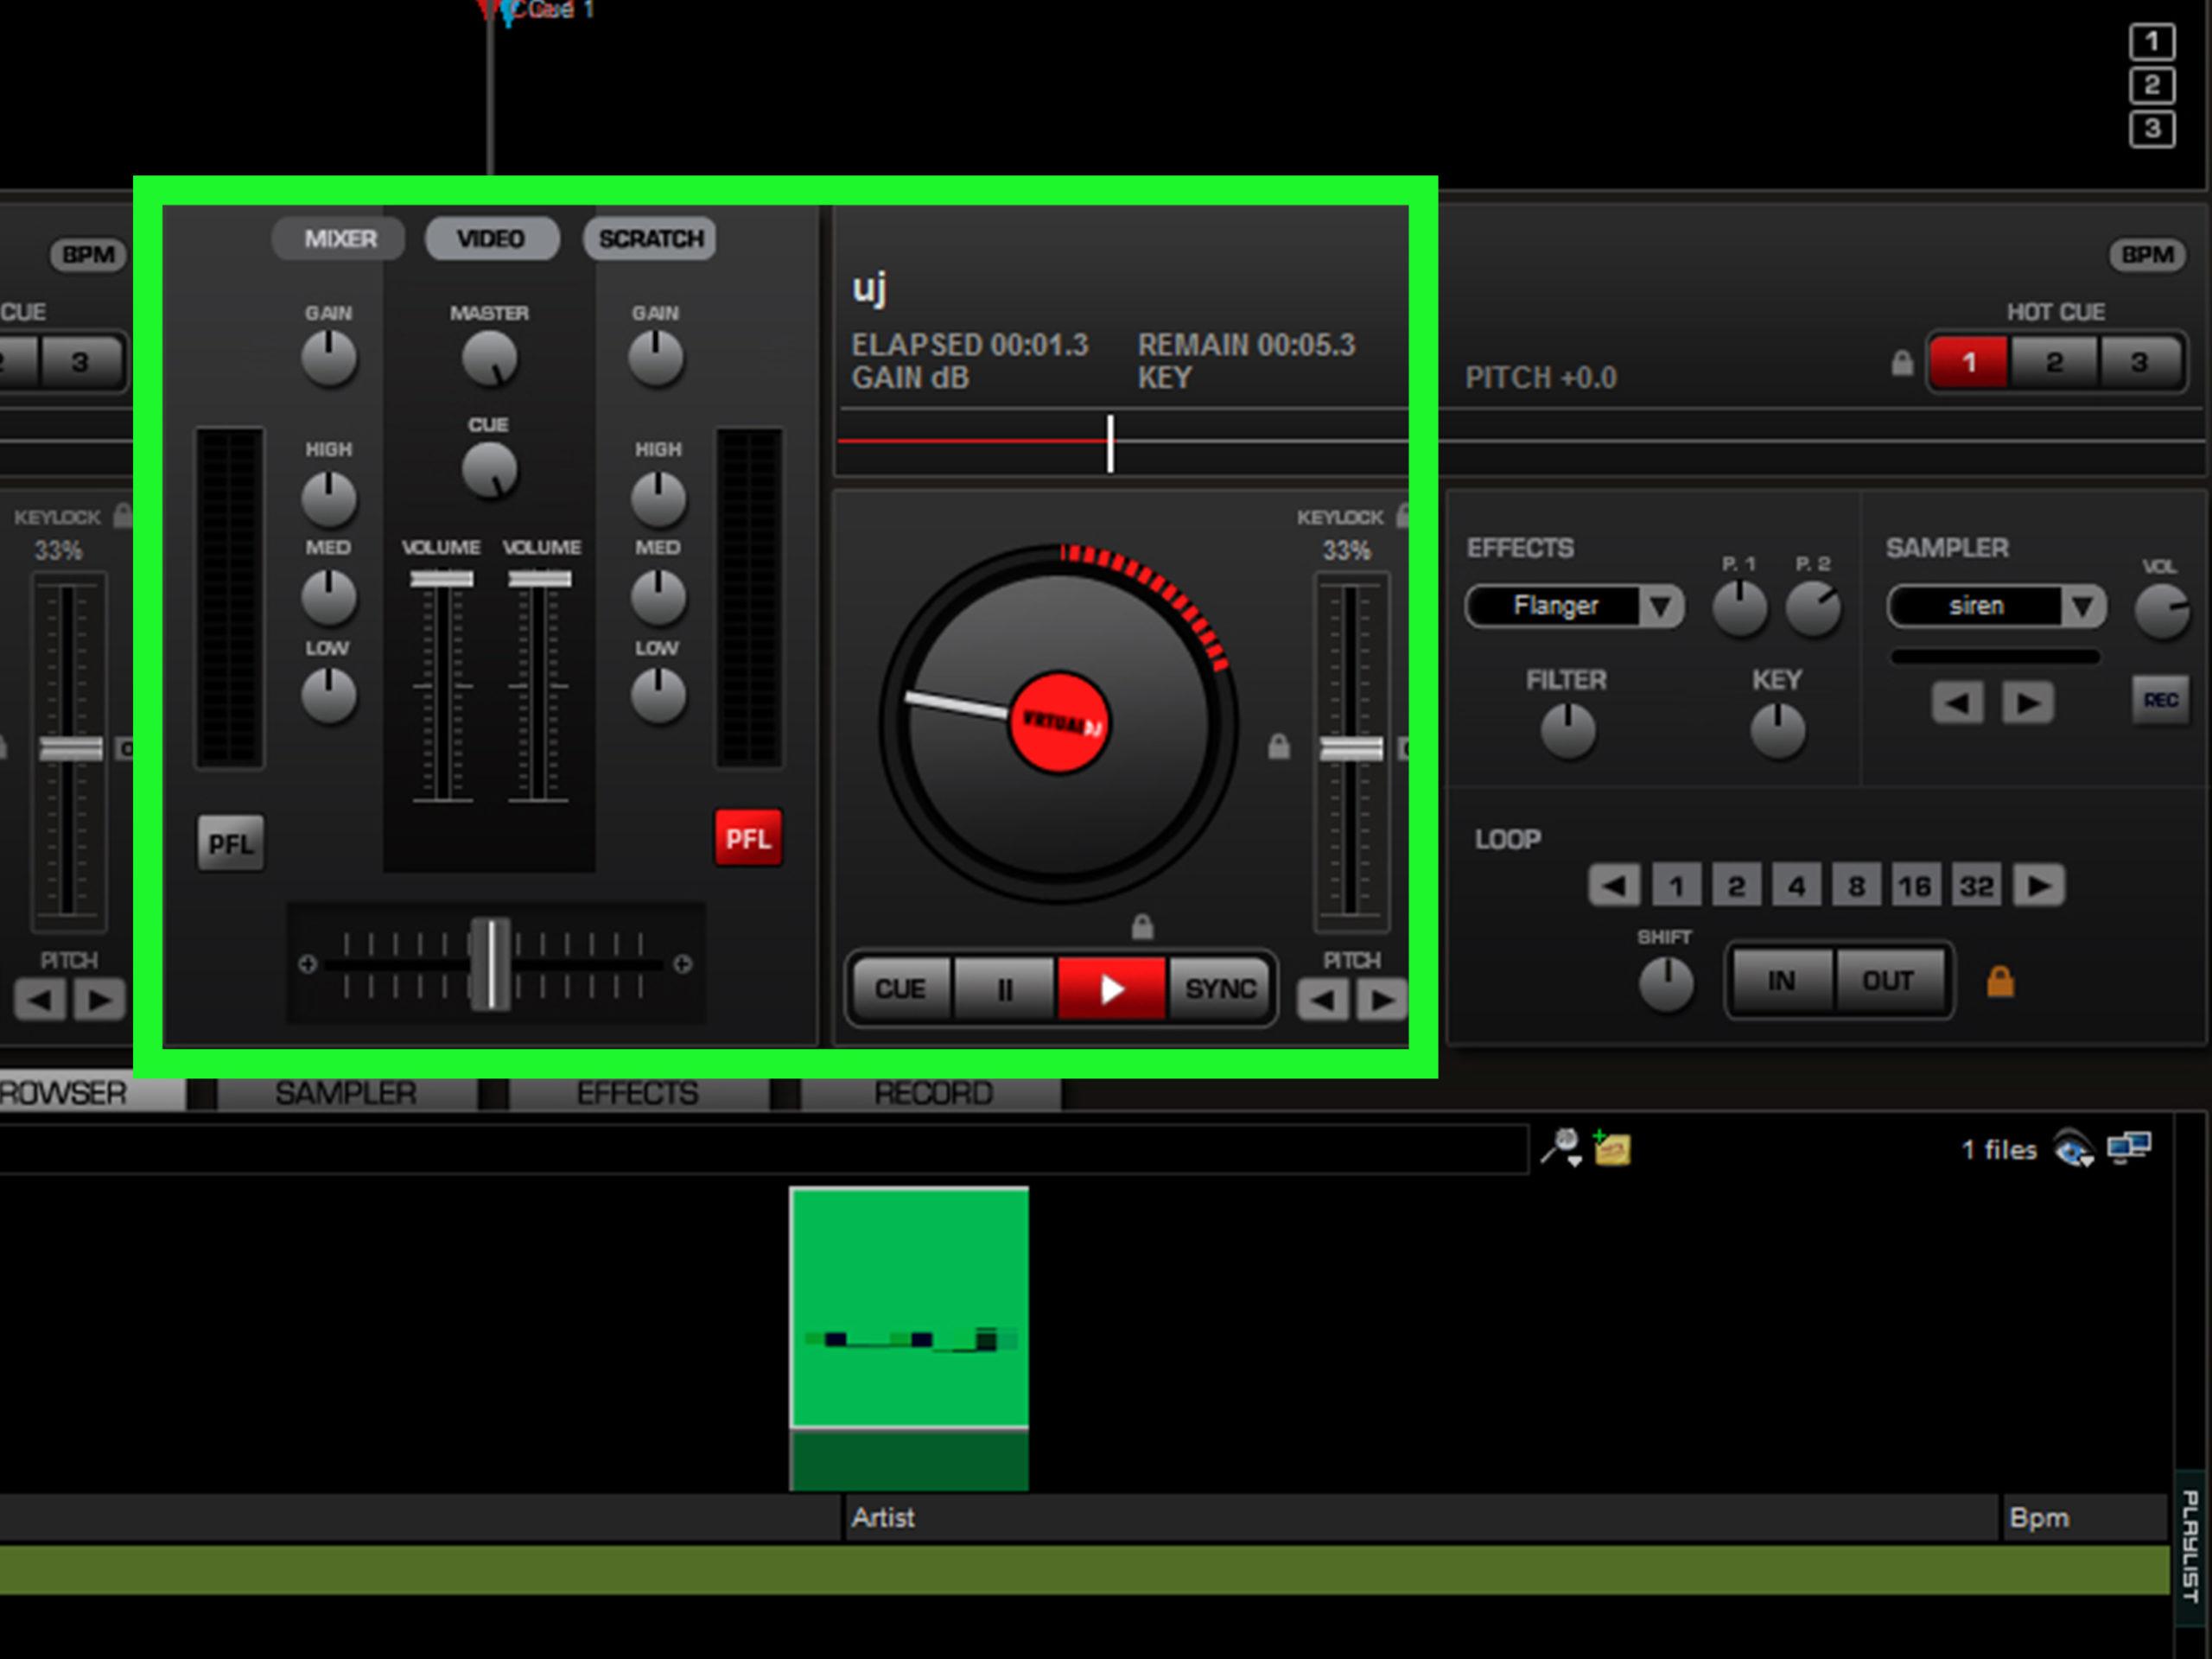Click the right channel HIGH EQ knob

tap(658, 498)
